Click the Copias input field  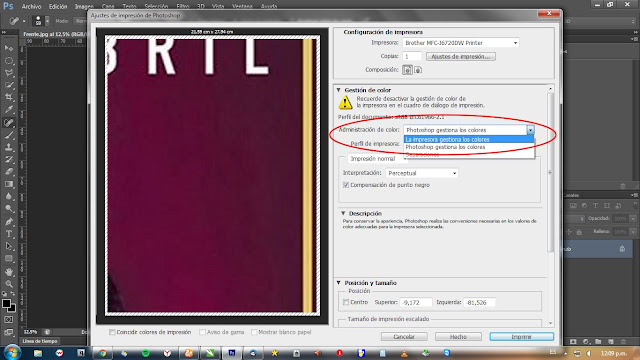click(x=412, y=56)
